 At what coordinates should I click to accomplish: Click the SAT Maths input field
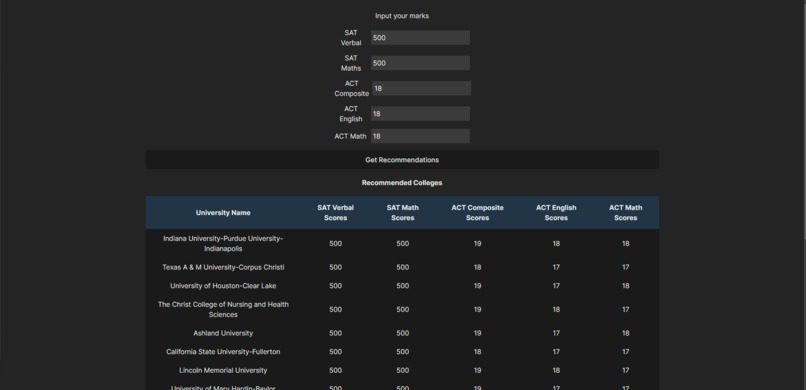point(420,63)
